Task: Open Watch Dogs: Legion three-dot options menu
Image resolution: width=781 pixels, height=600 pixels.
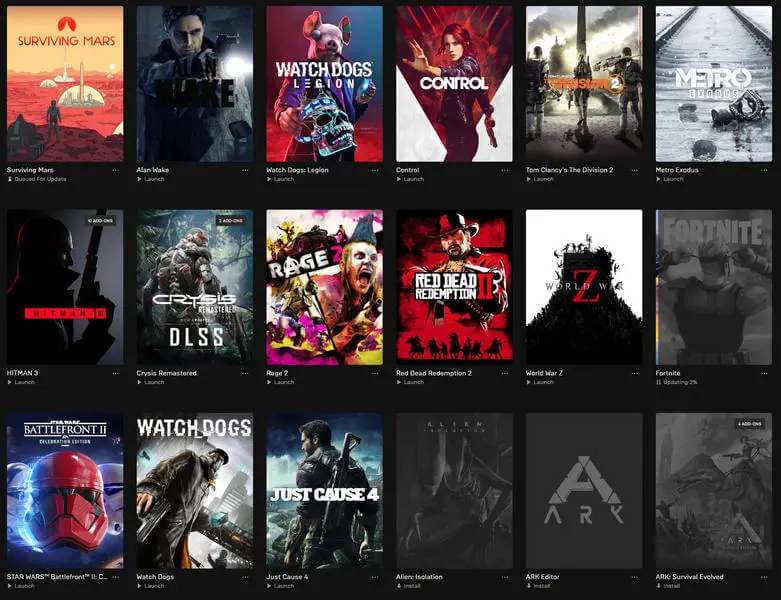Action: [375, 170]
